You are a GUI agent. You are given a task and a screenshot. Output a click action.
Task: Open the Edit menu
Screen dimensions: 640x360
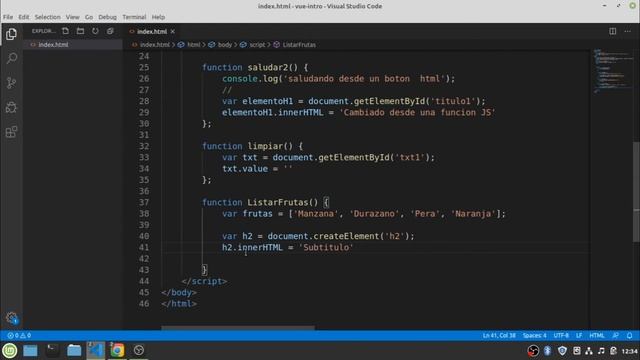pyautogui.click(x=24, y=17)
